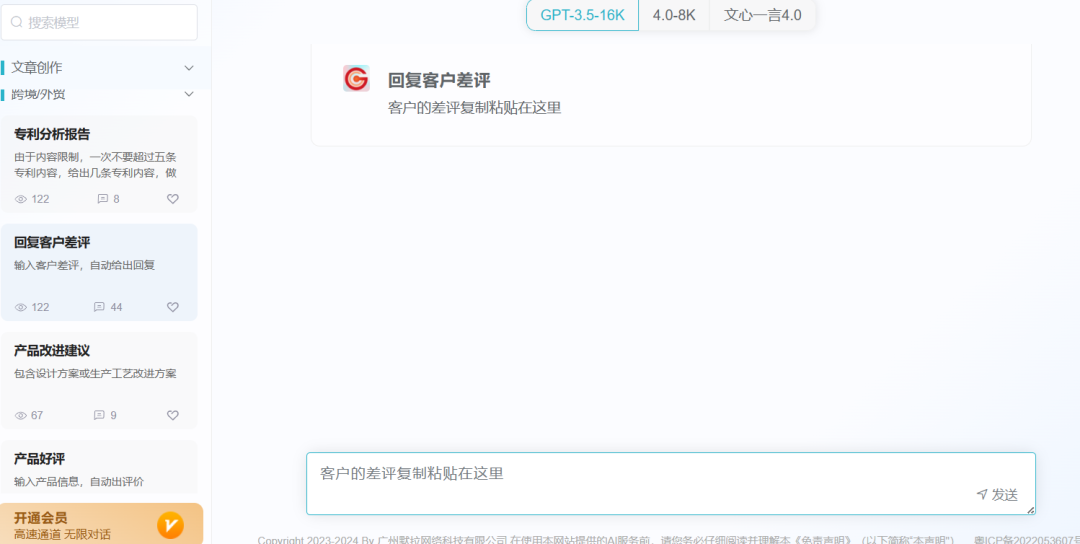1080x544 pixels.
Task: Collapse the 文章创作 category chevron
Action: tap(189, 67)
